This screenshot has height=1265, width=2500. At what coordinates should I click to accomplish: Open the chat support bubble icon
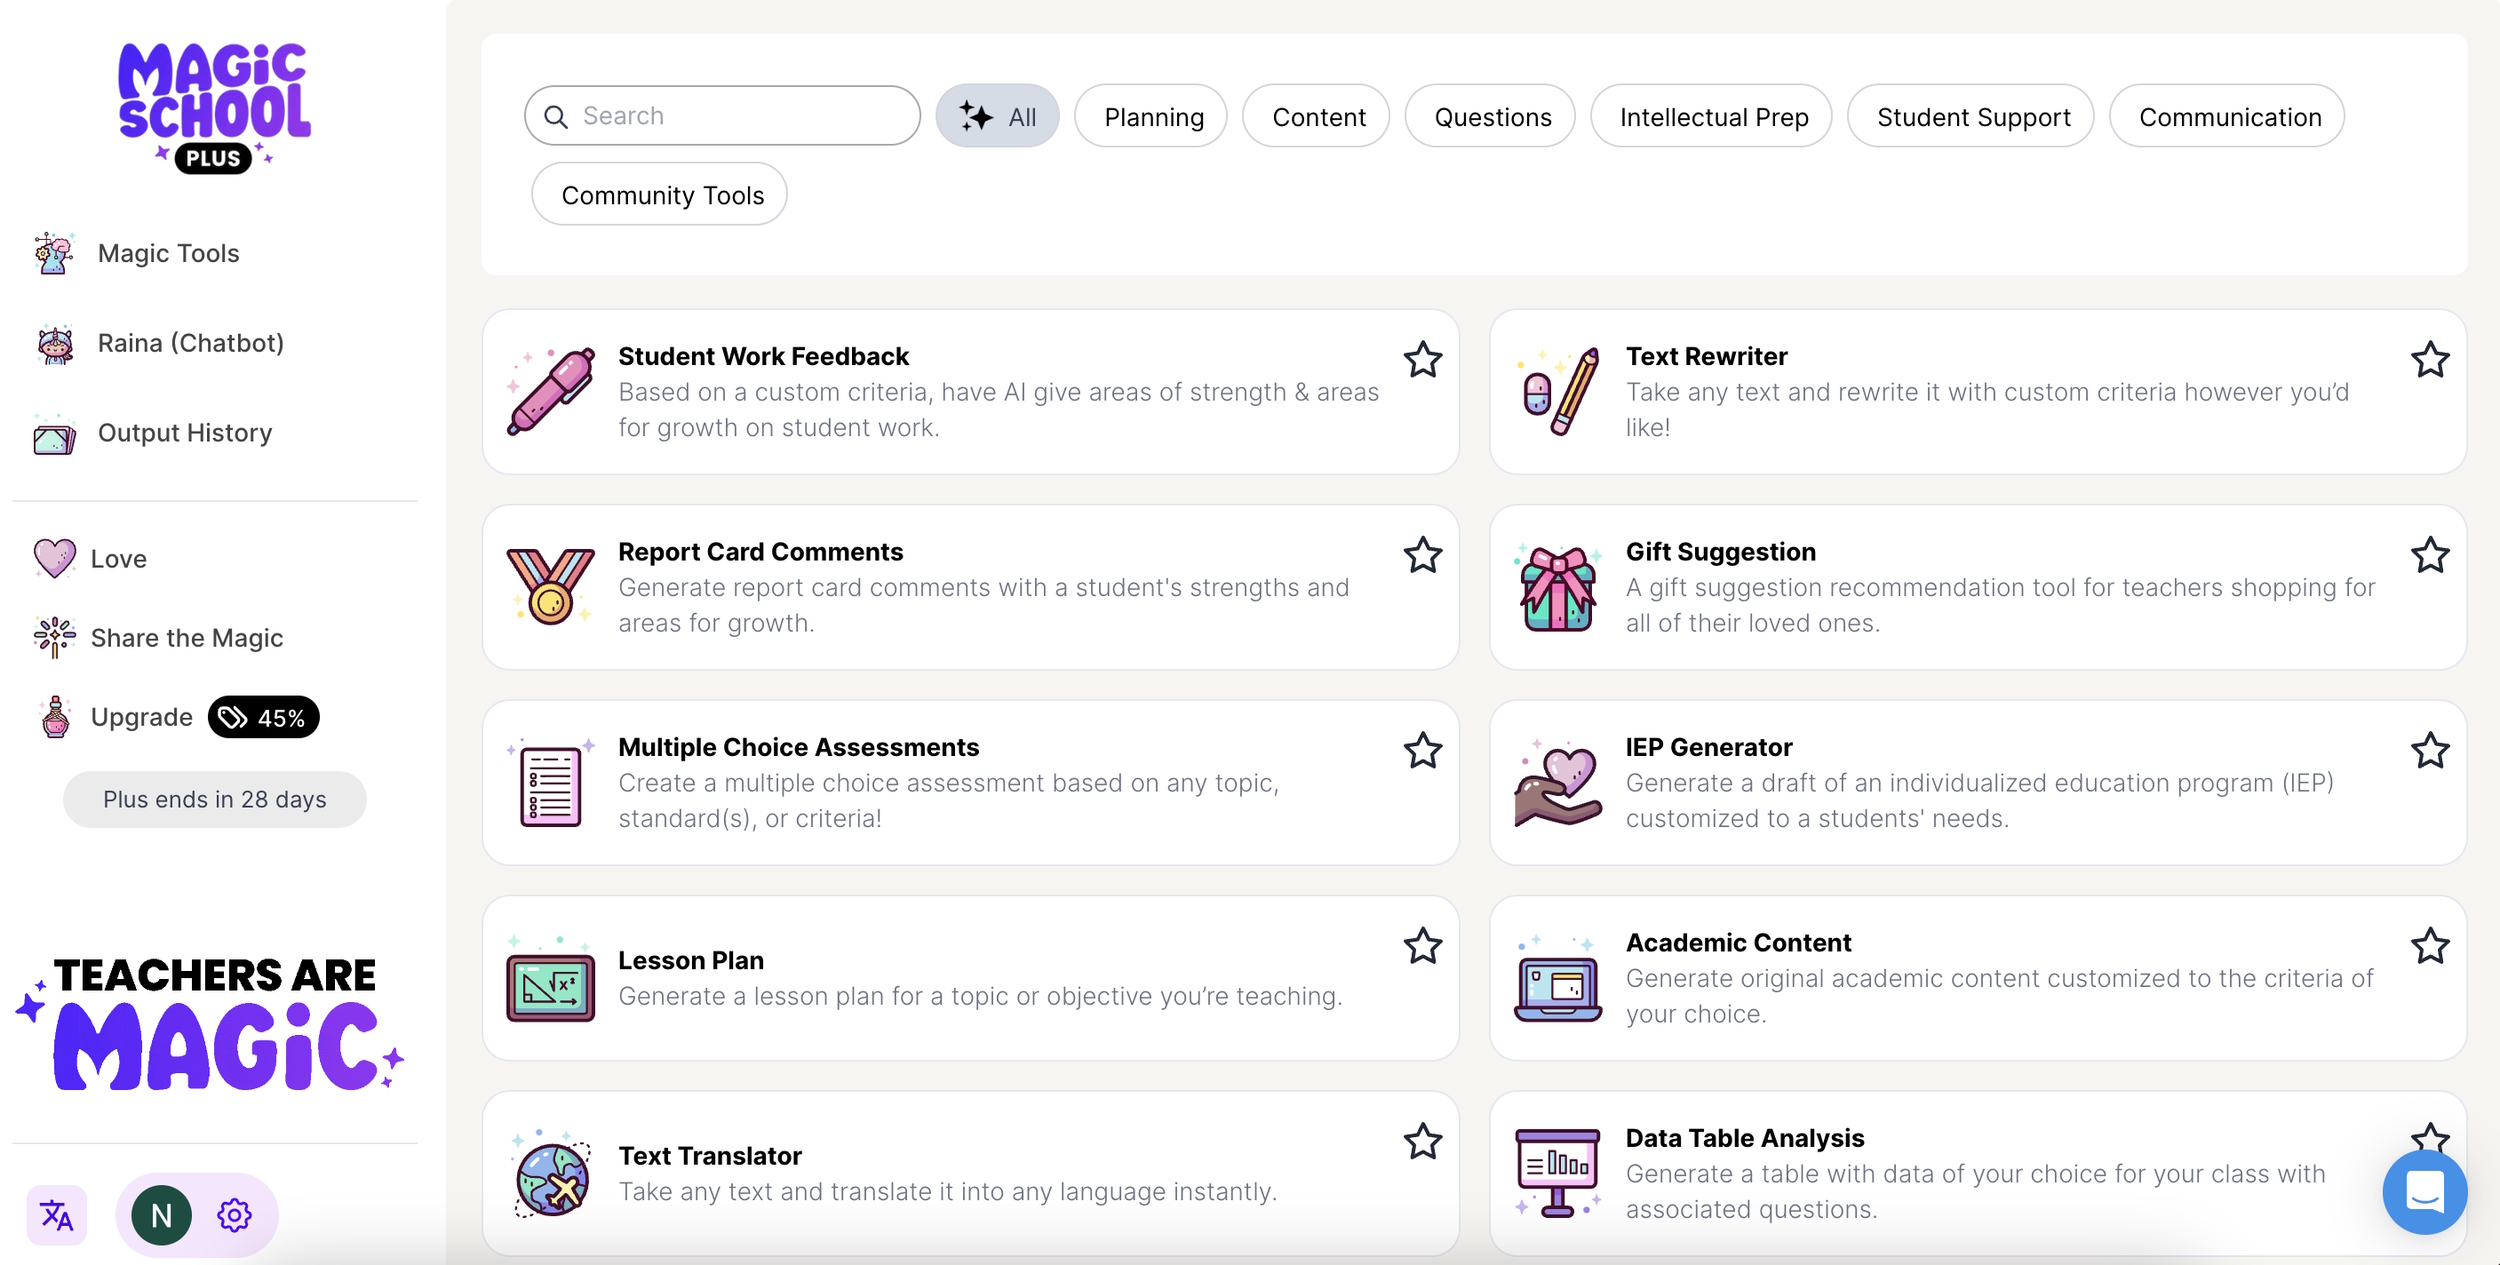point(2424,1192)
